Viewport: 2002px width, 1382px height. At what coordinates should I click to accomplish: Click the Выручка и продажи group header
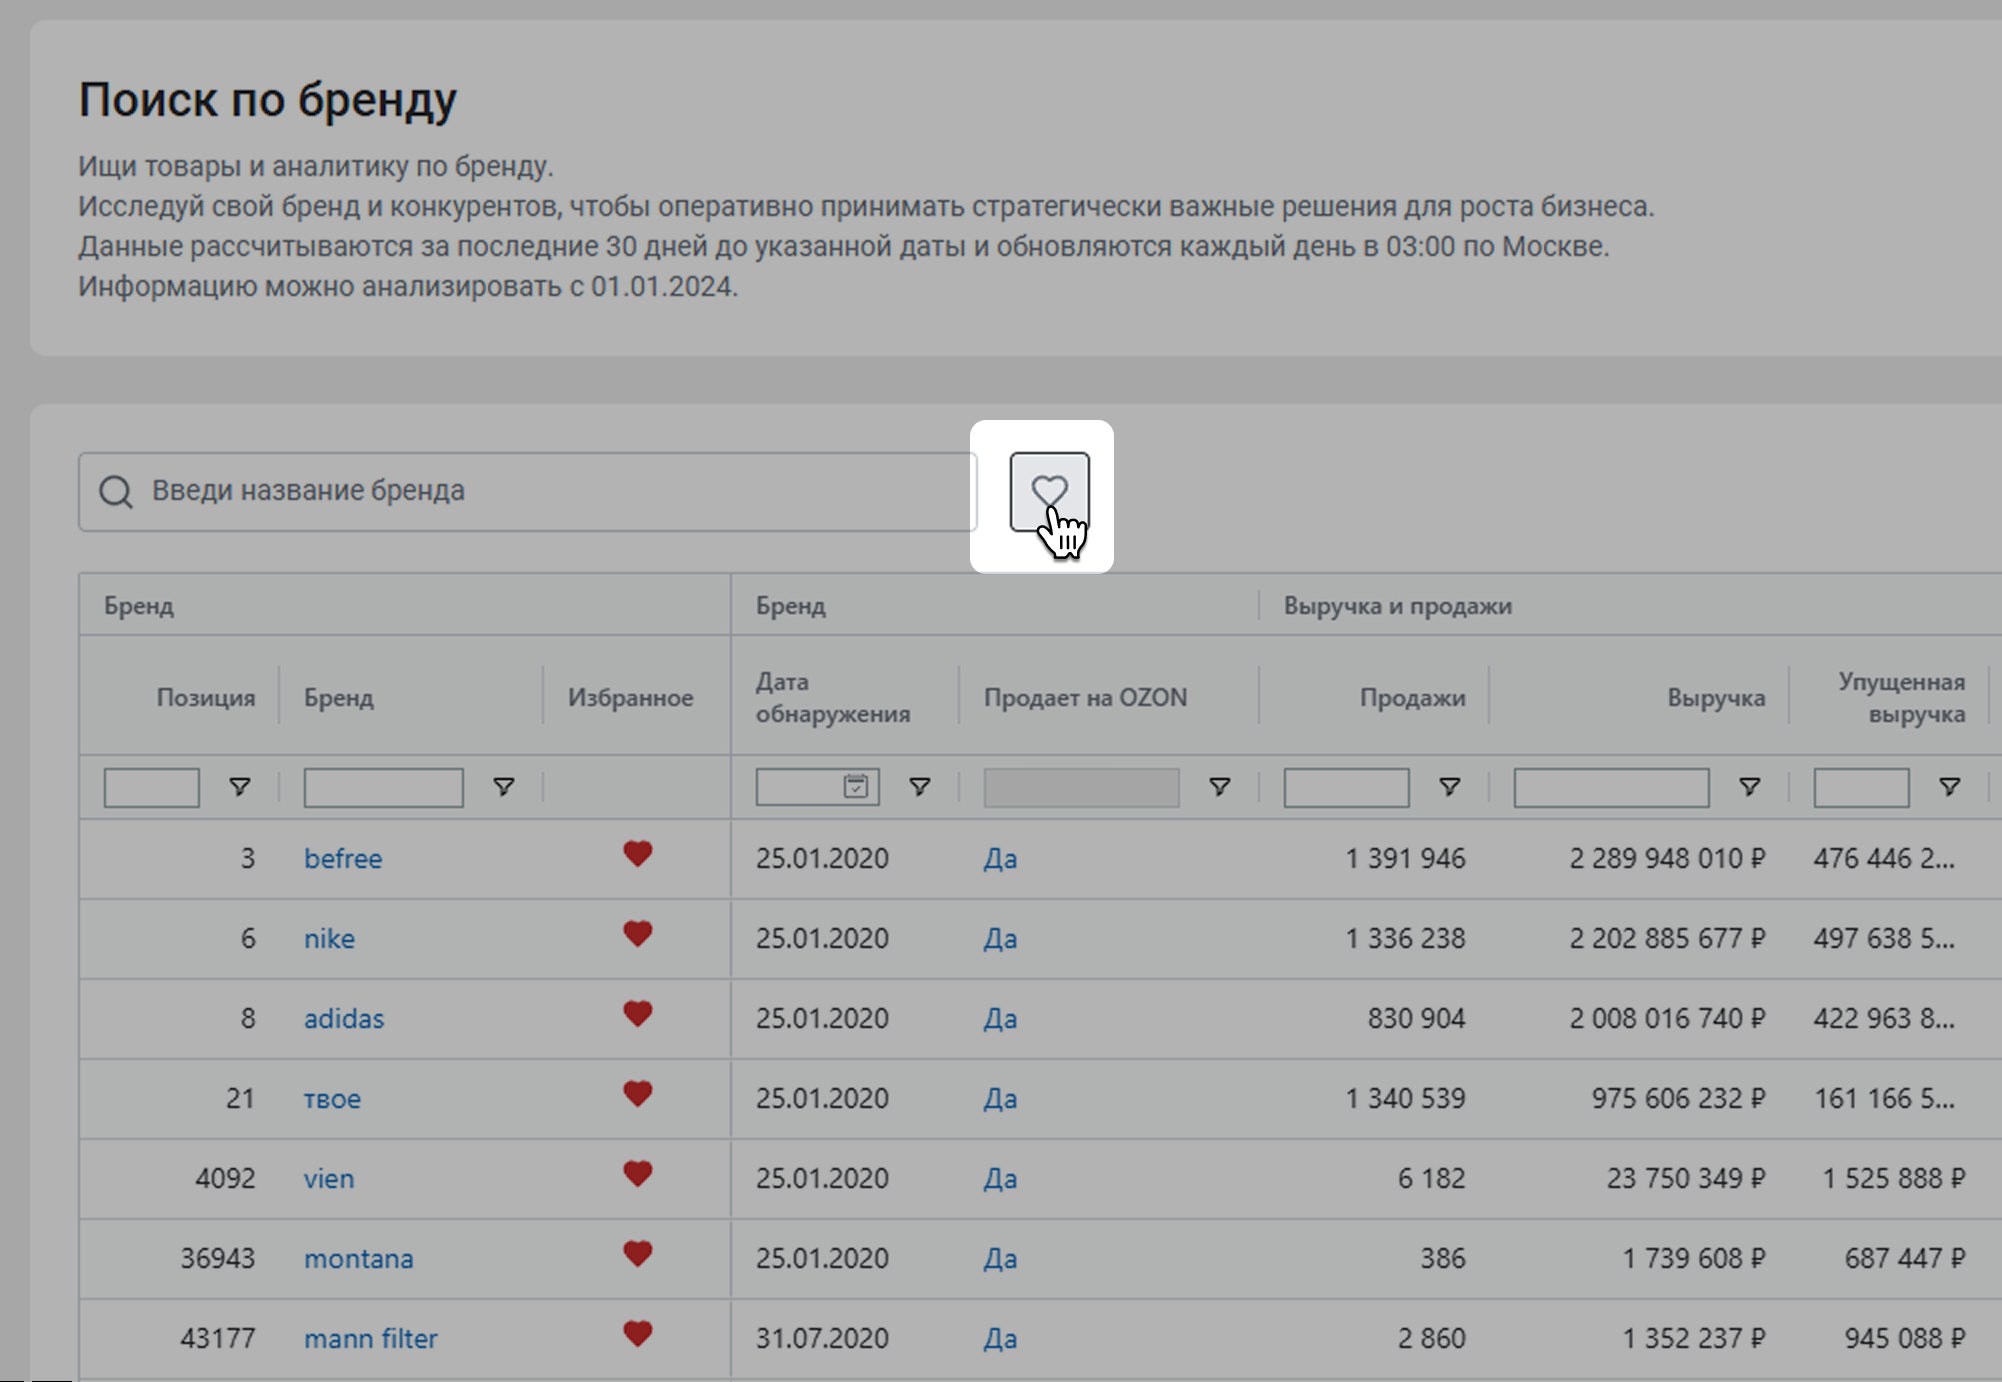click(x=1398, y=606)
